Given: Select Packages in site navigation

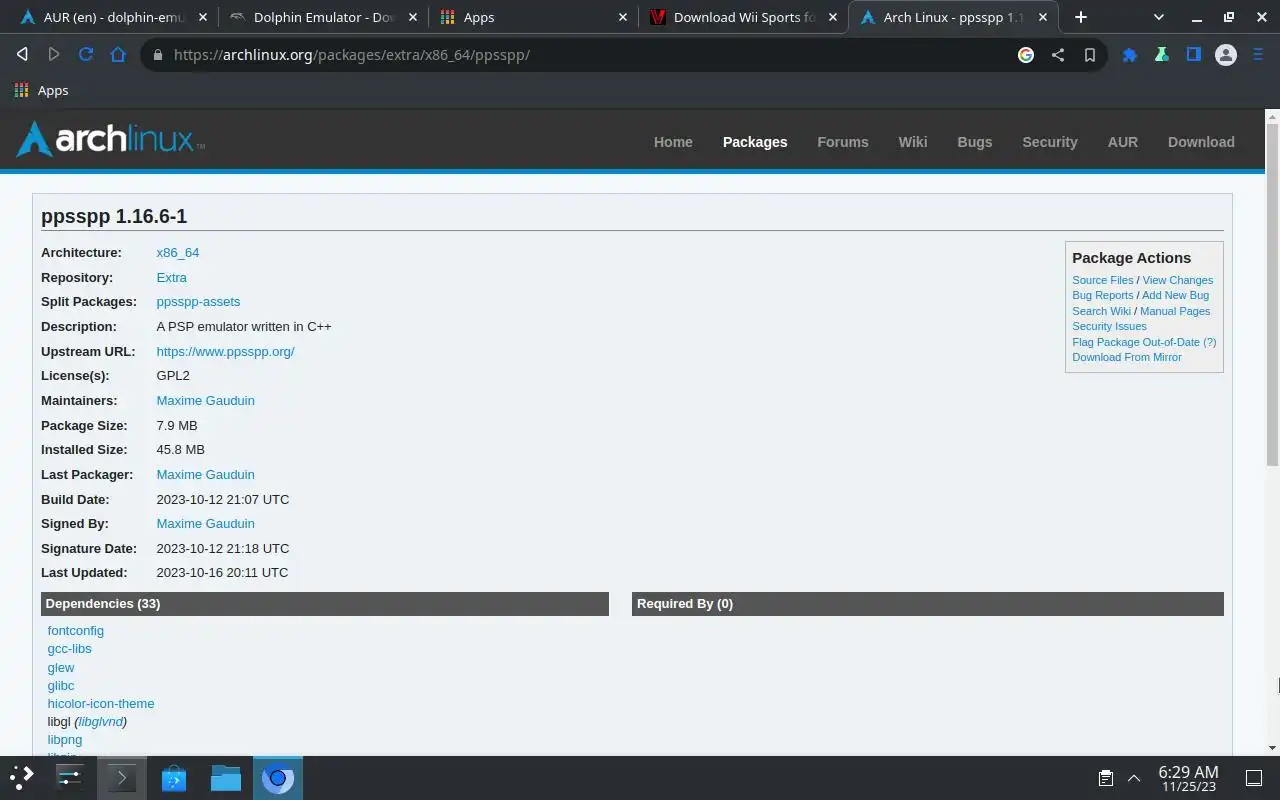Looking at the screenshot, I should 755,142.
